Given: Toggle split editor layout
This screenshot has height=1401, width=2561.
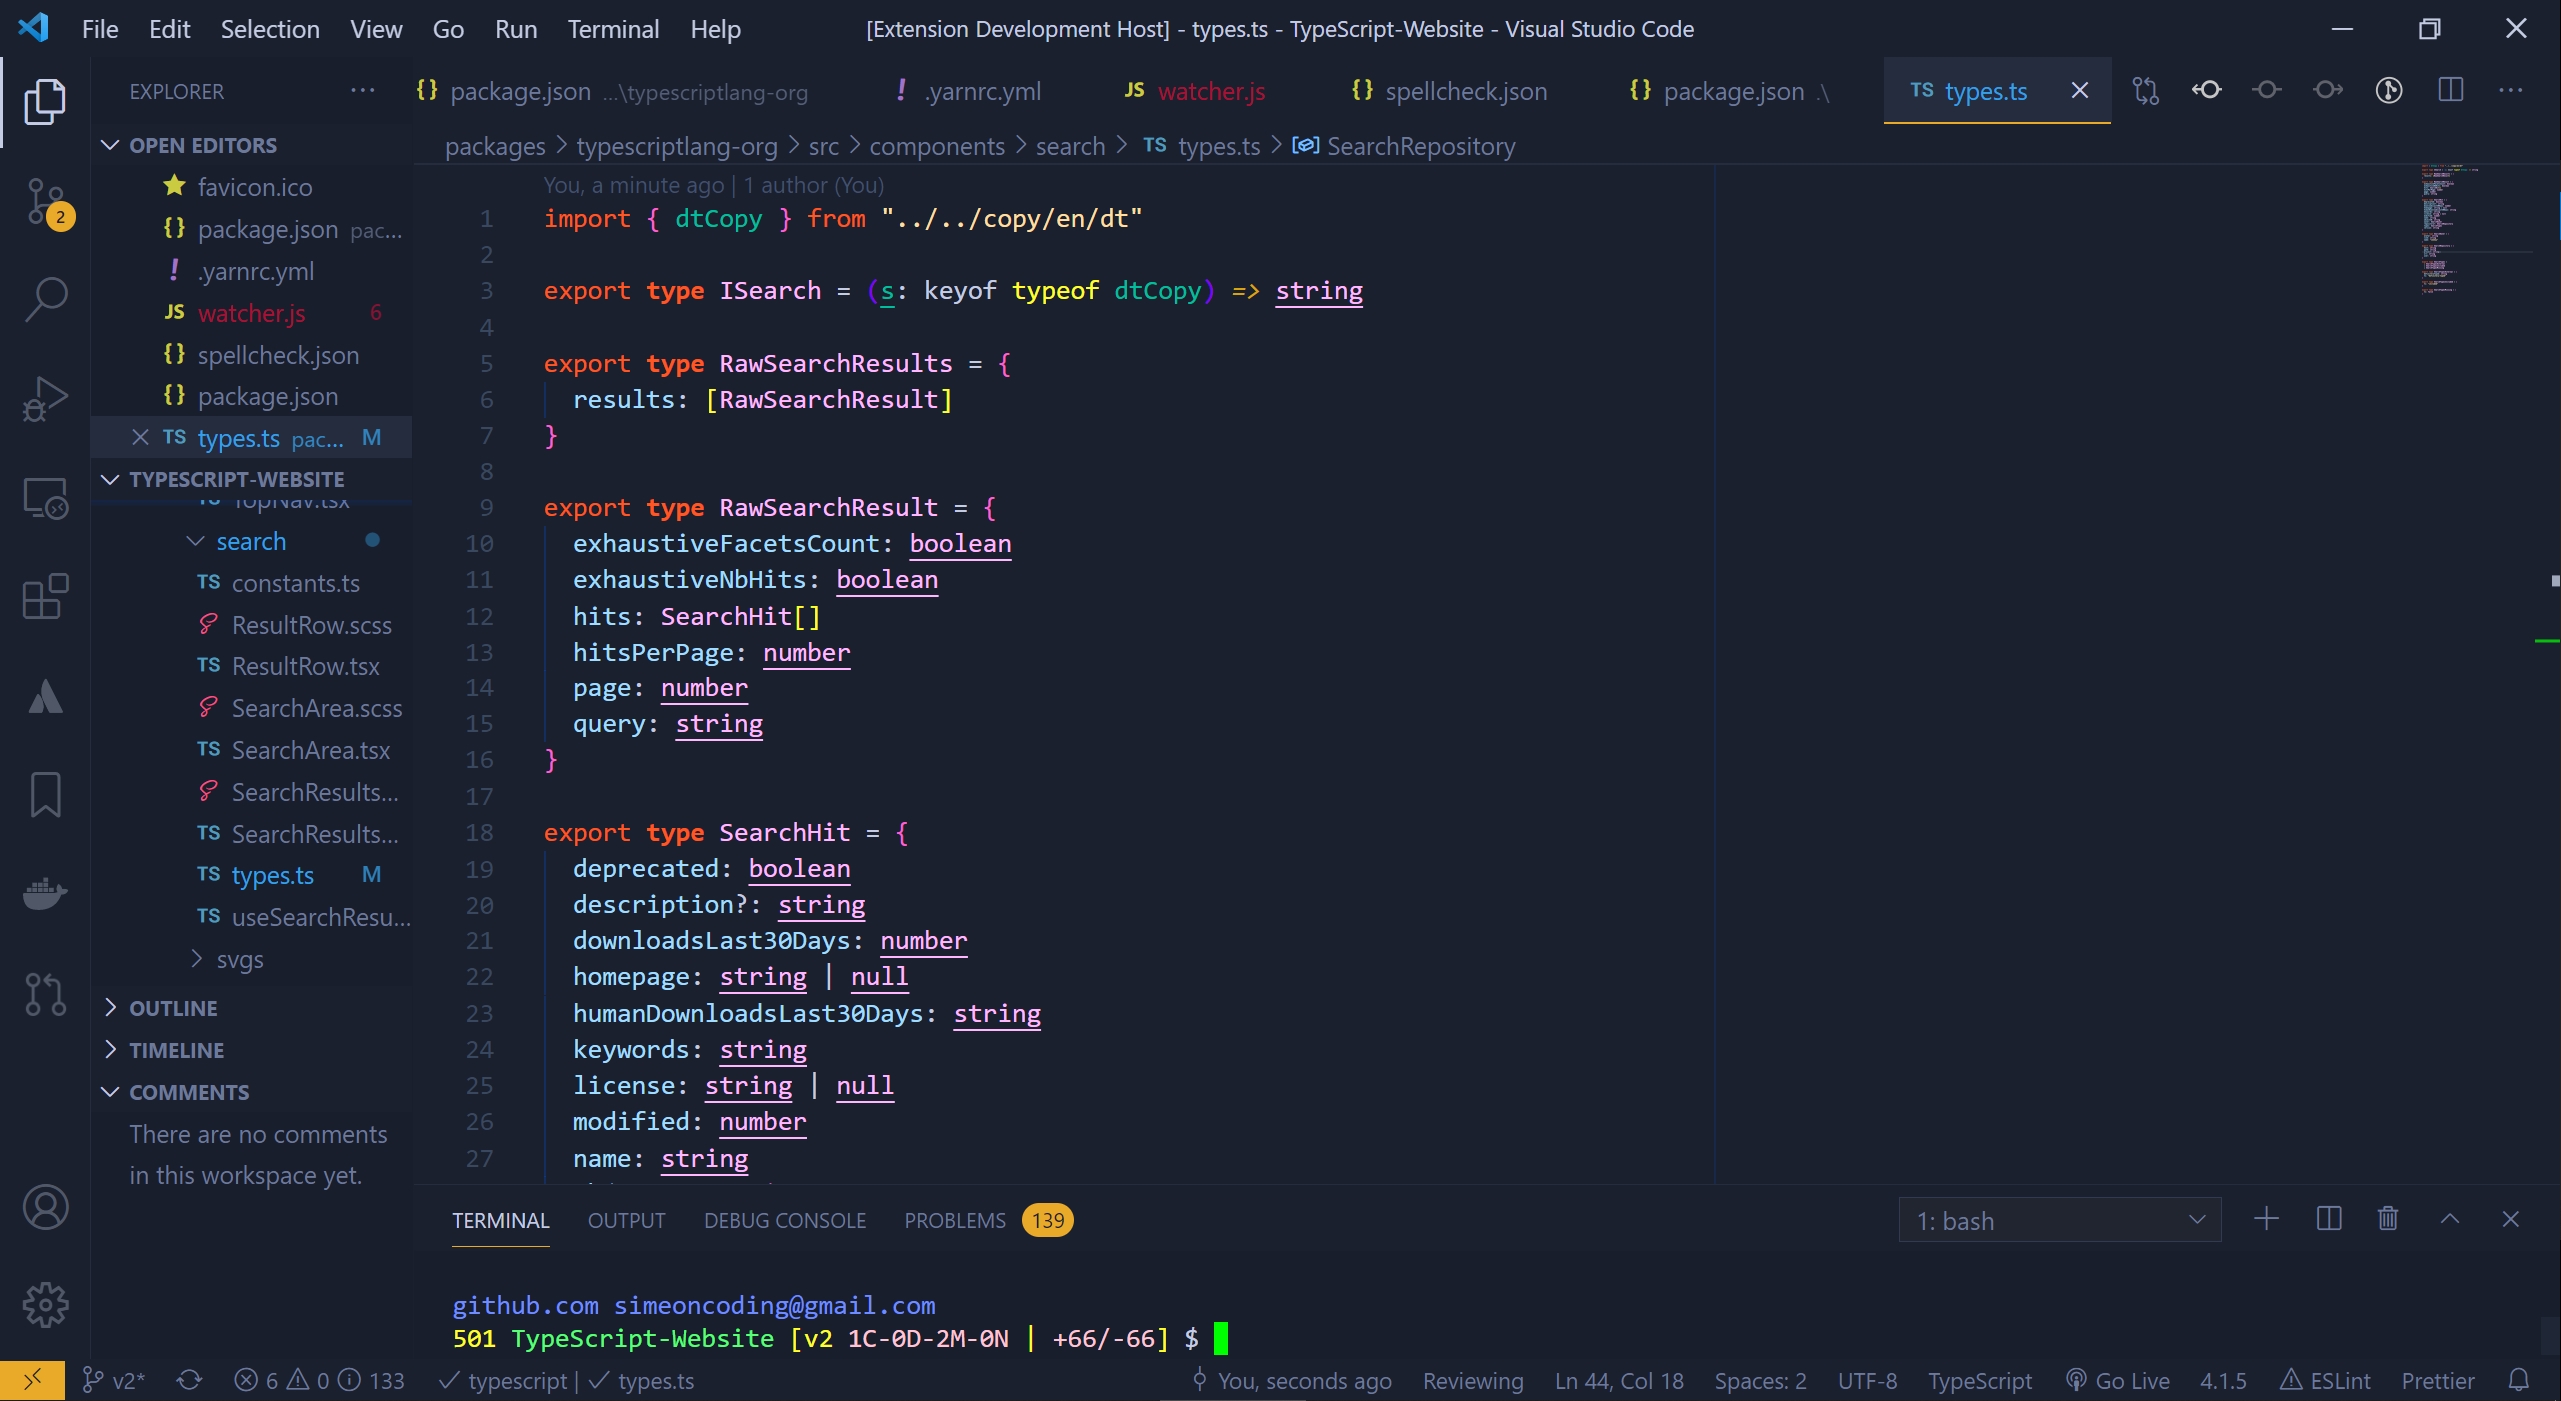Looking at the screenshot, I should 2450,91.
